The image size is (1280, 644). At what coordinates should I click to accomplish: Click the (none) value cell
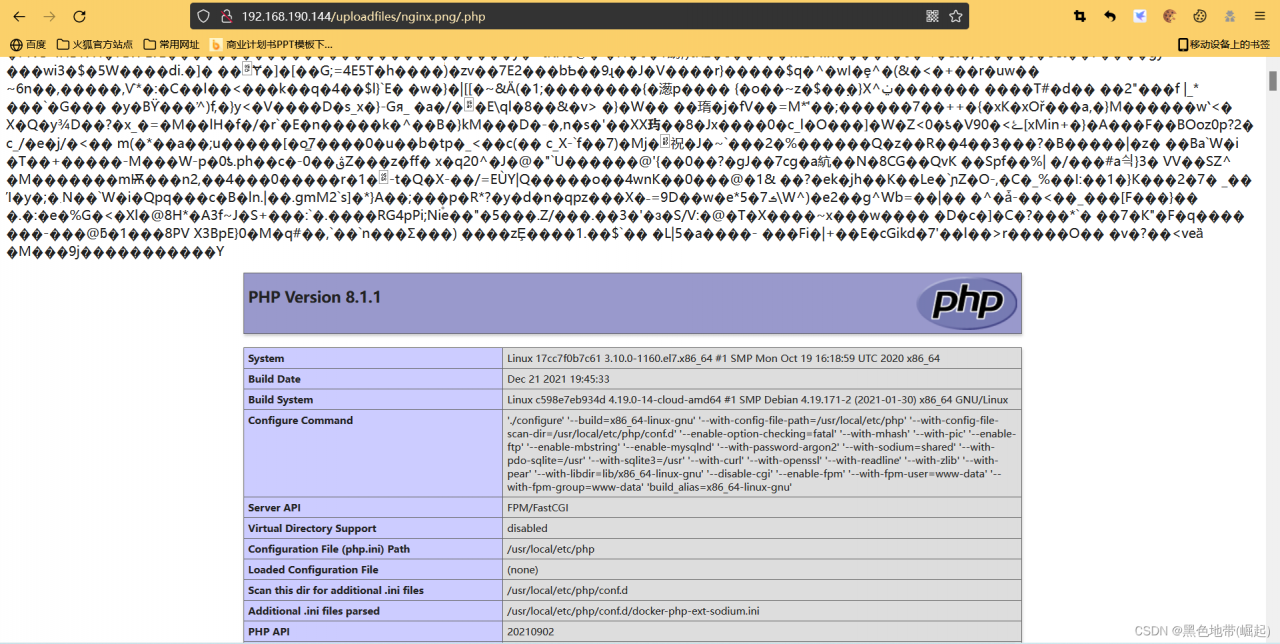[762, 570]
